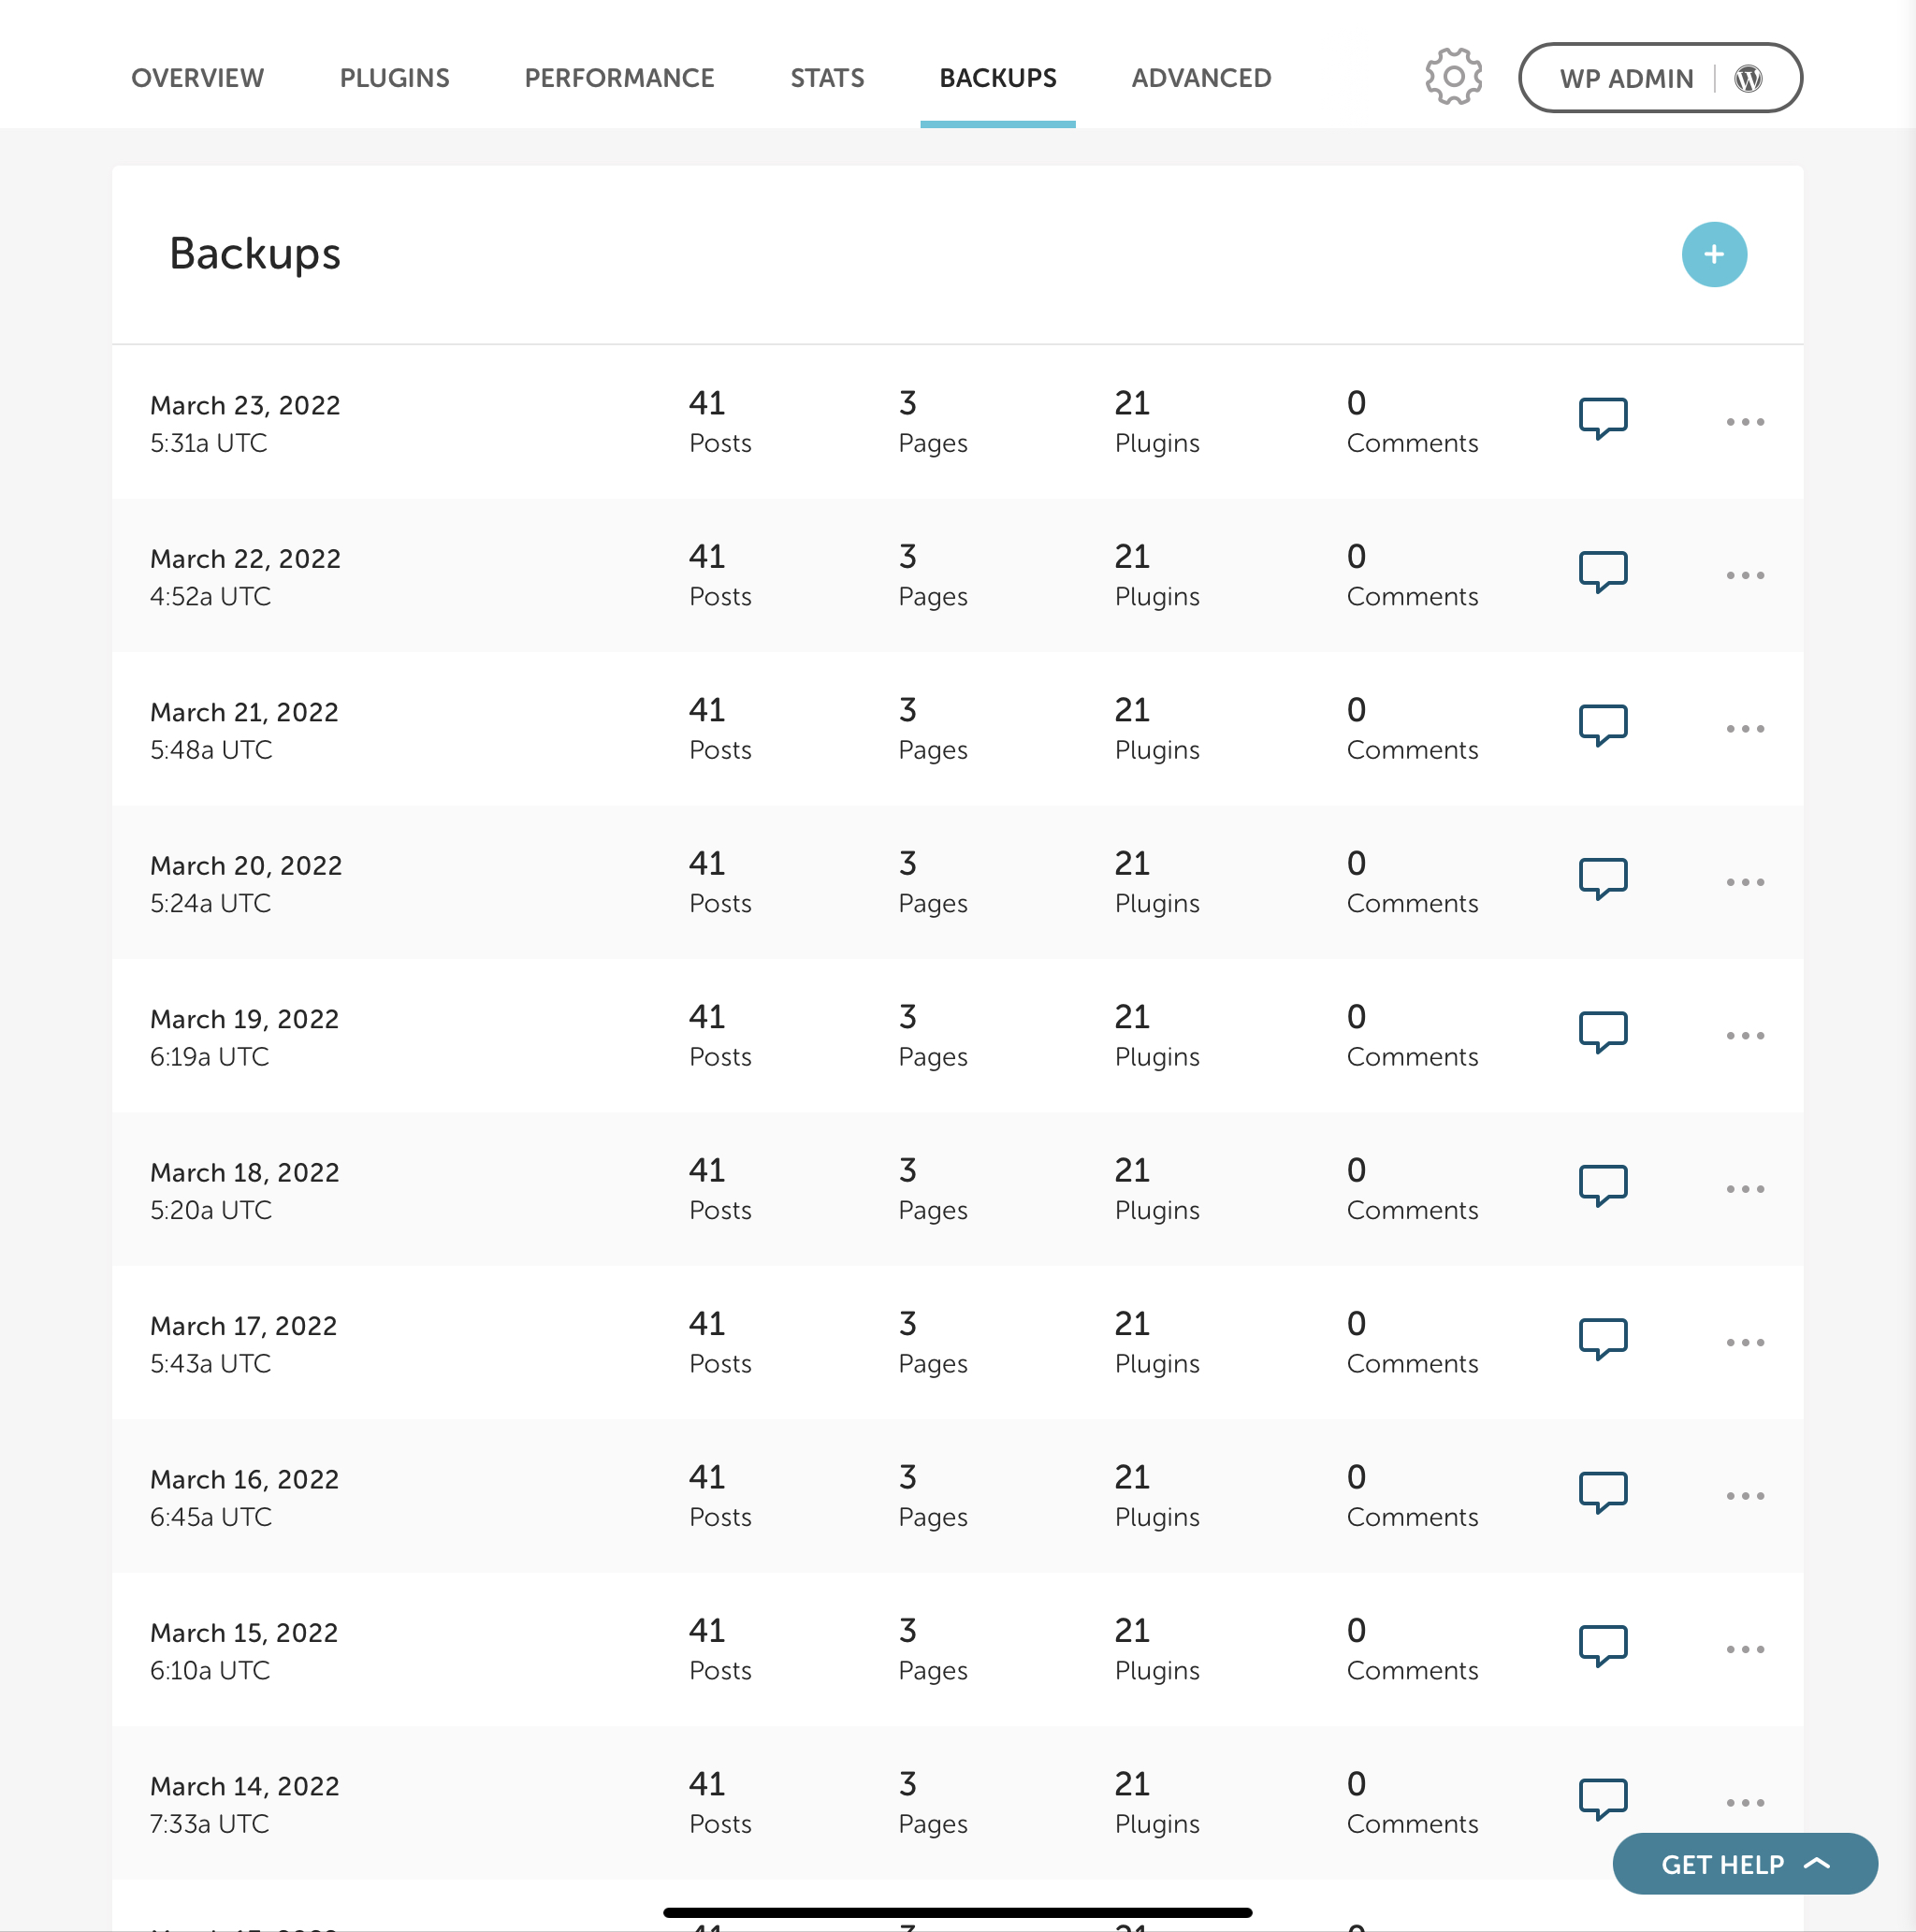Click note icon on March 17 backup

click(x=1602, y=1340)
